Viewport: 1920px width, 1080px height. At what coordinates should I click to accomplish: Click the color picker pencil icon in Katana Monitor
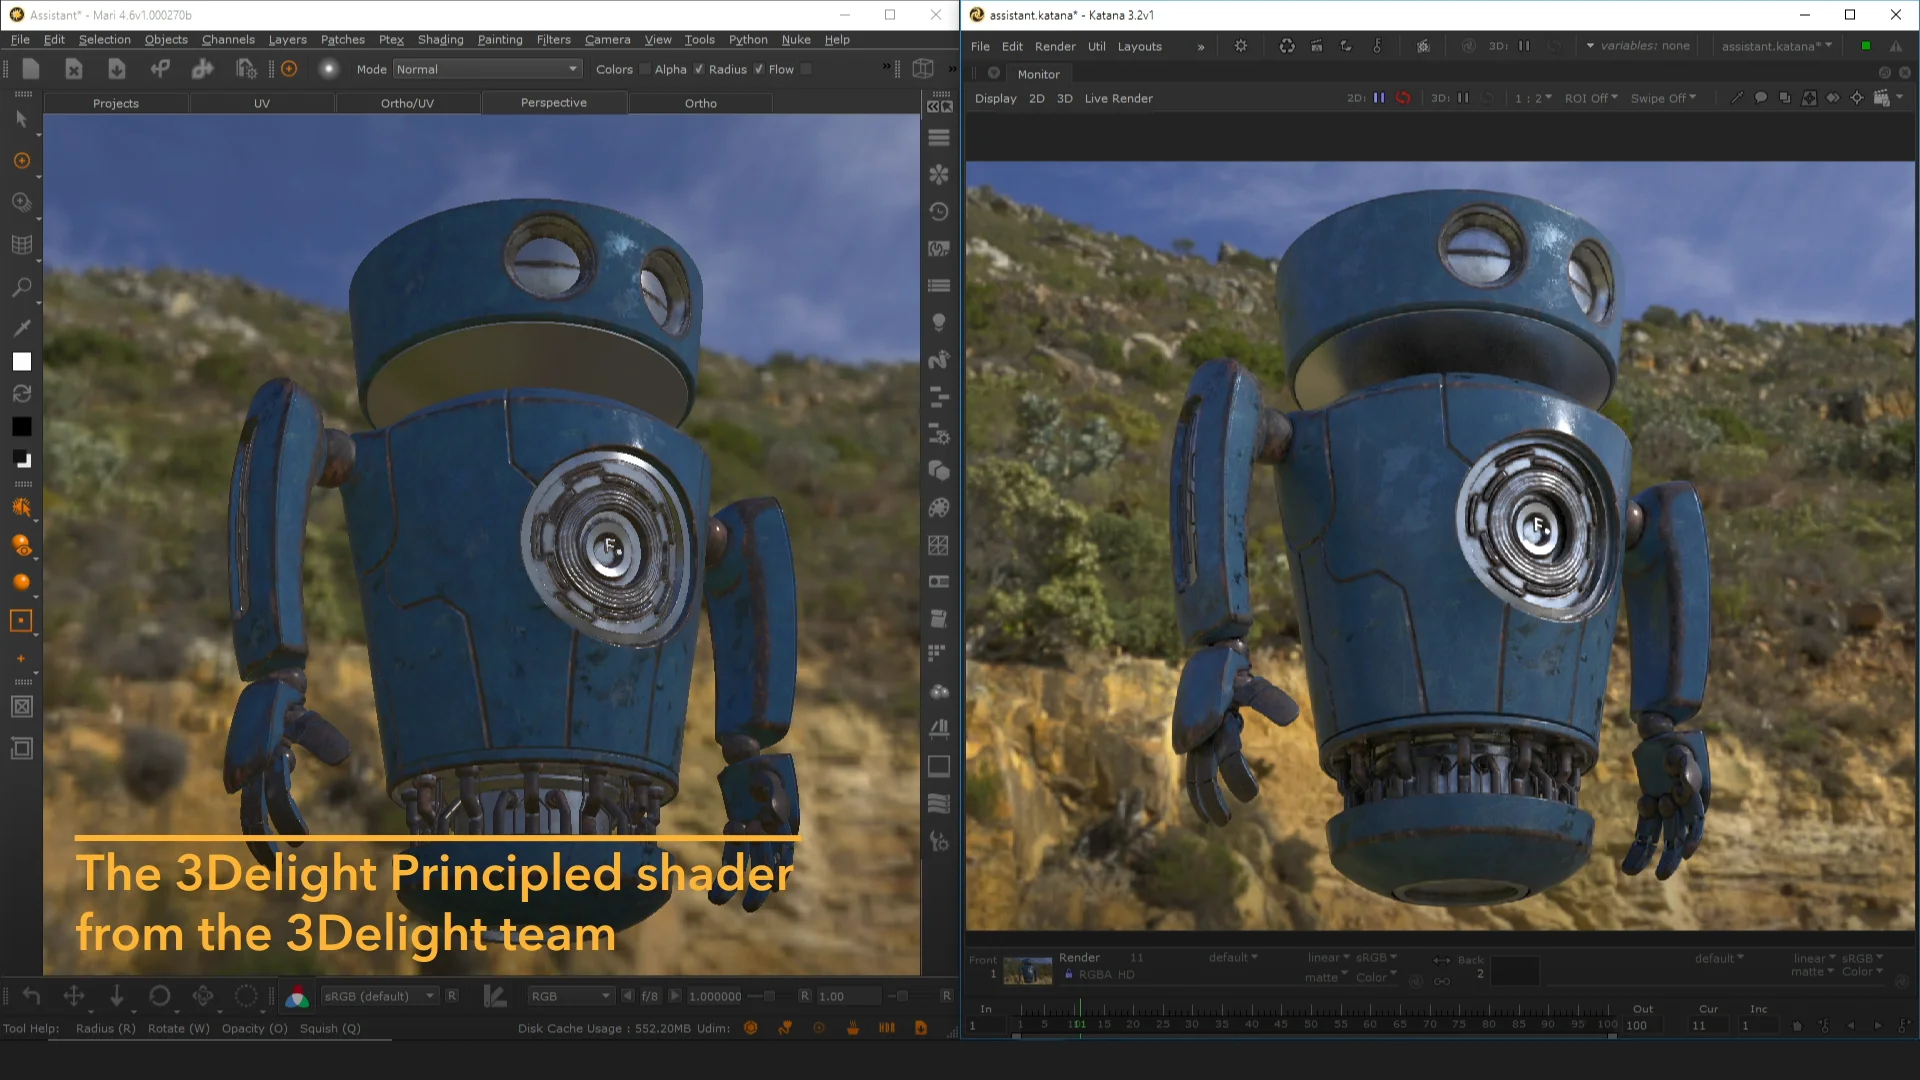1737,98
